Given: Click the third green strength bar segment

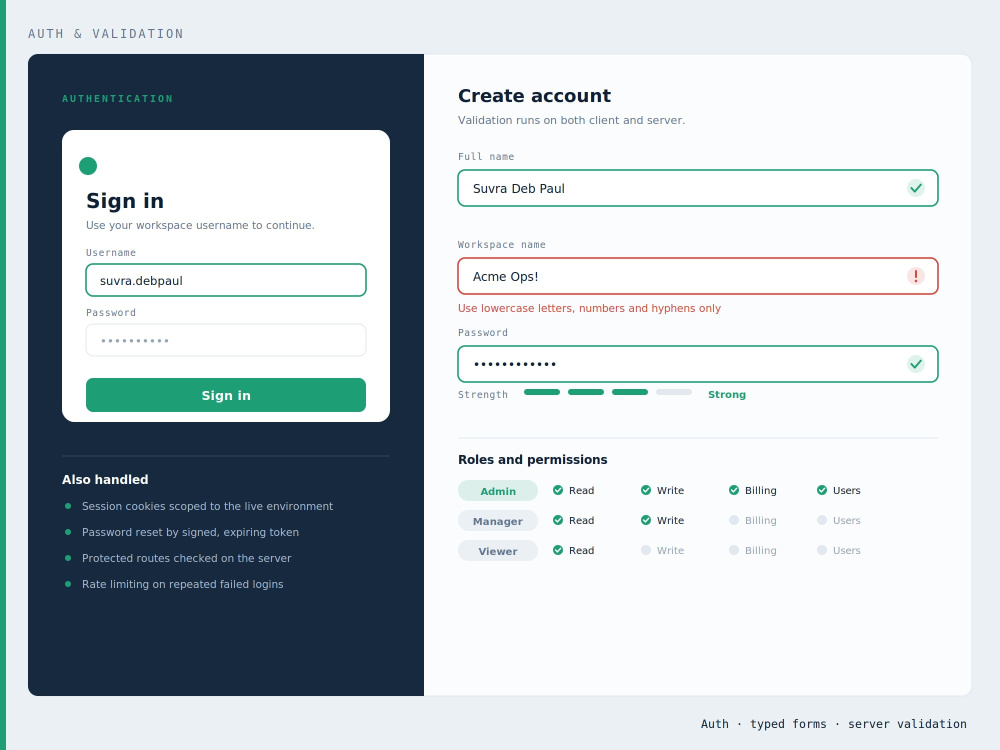Looking at the screenshot, I should click(x=630, y=392).
